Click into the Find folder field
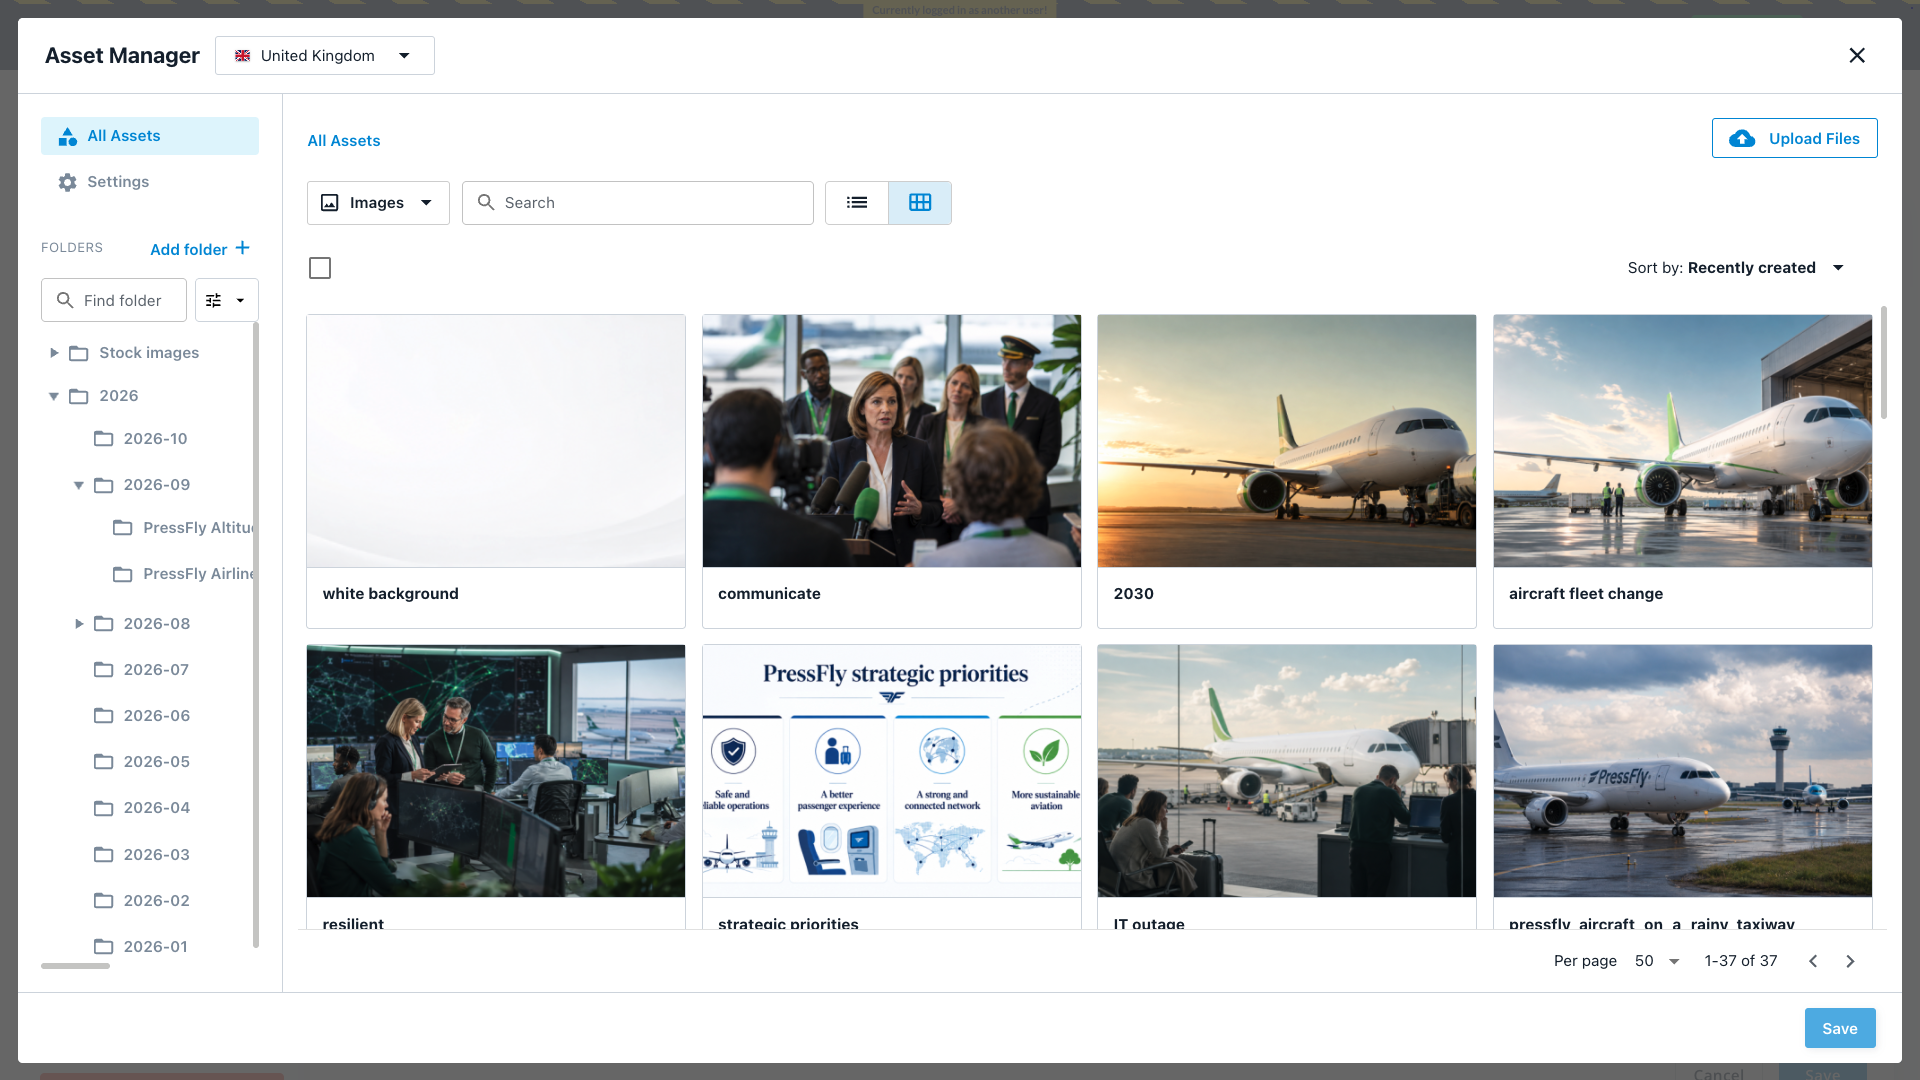This screenshot has width=1920, height=1080. [x=114, y=300]
